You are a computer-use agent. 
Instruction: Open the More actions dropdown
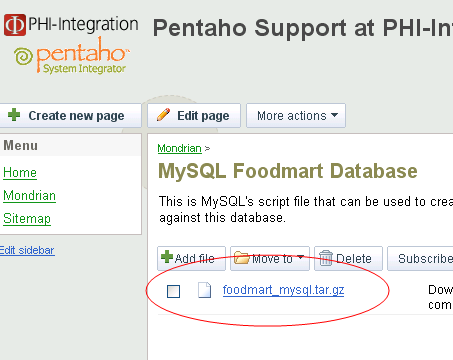[x=296, y=116]
